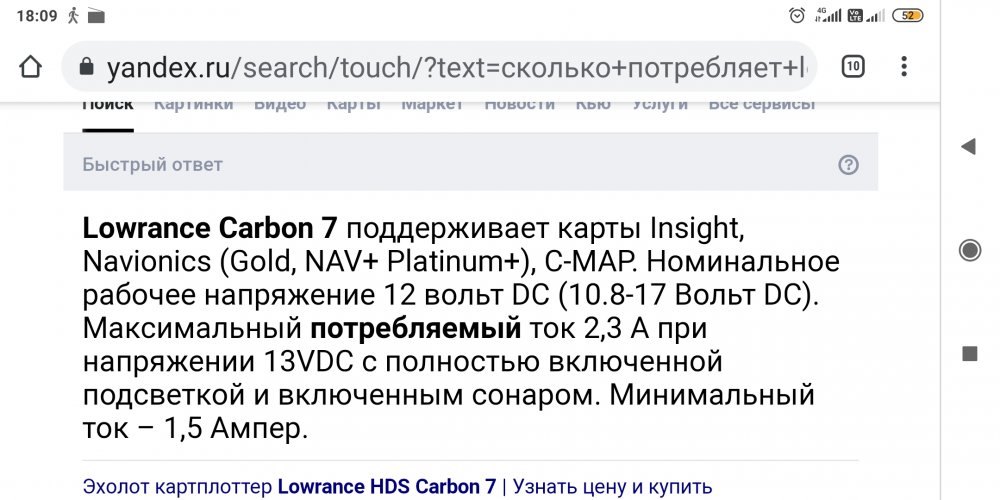Open the tab switcher showing 10 tabs

coord(852,67)
